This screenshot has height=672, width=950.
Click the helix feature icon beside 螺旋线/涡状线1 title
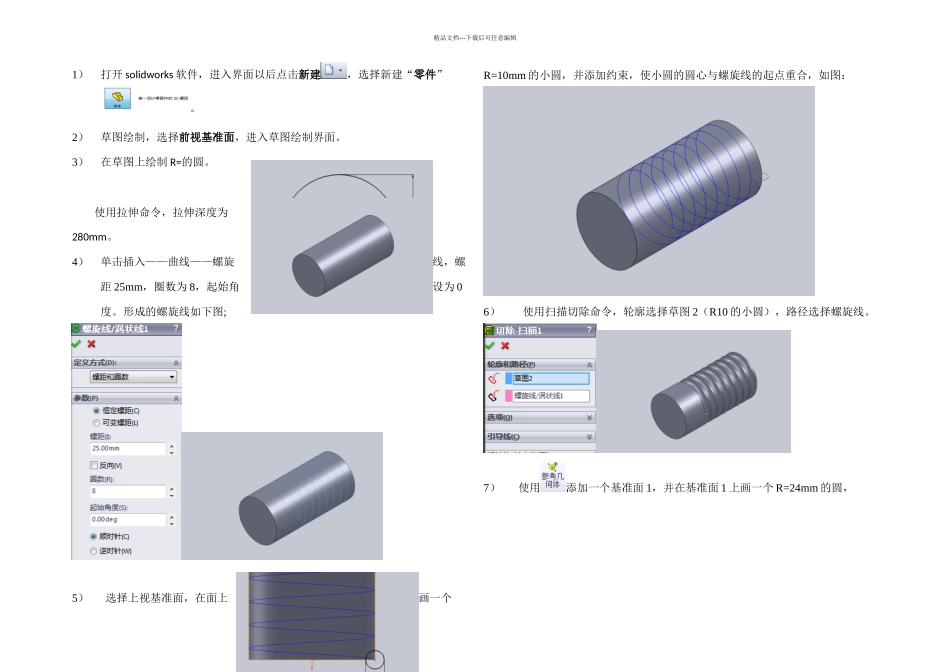(x=76, y=328)
